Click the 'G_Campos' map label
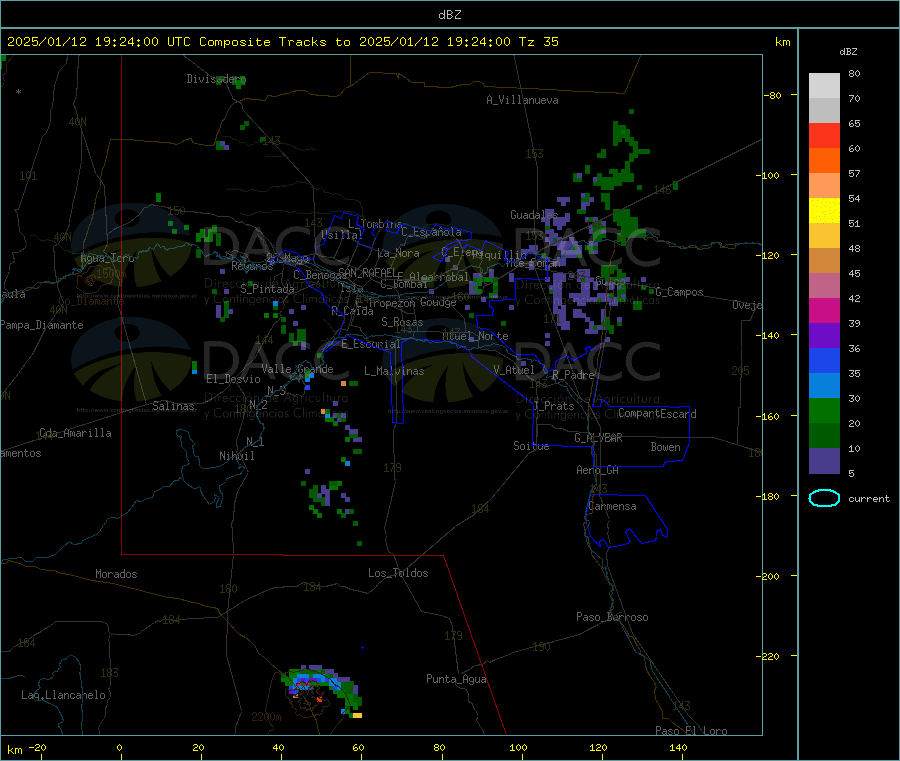Image resolution: width=900 pixels, height=761 pixels. pos(679,292)
